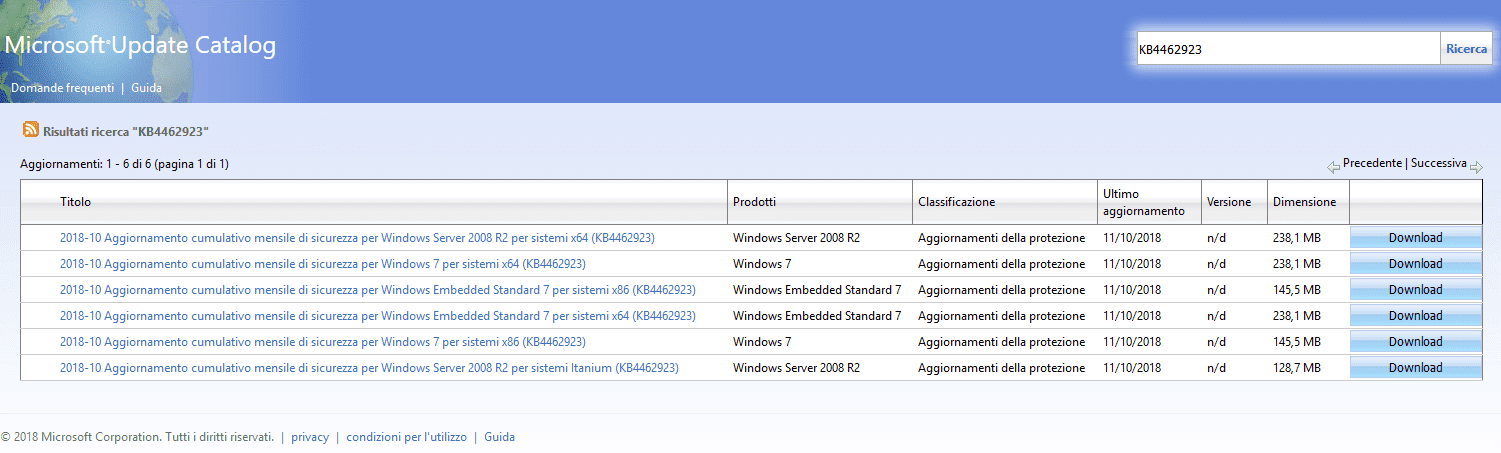Image resolution: width=1501 pixels, height=453 pixels.
Task: Download the Windows Server 2008 R2 Itanium update
Action: (x=1415, y=368)
